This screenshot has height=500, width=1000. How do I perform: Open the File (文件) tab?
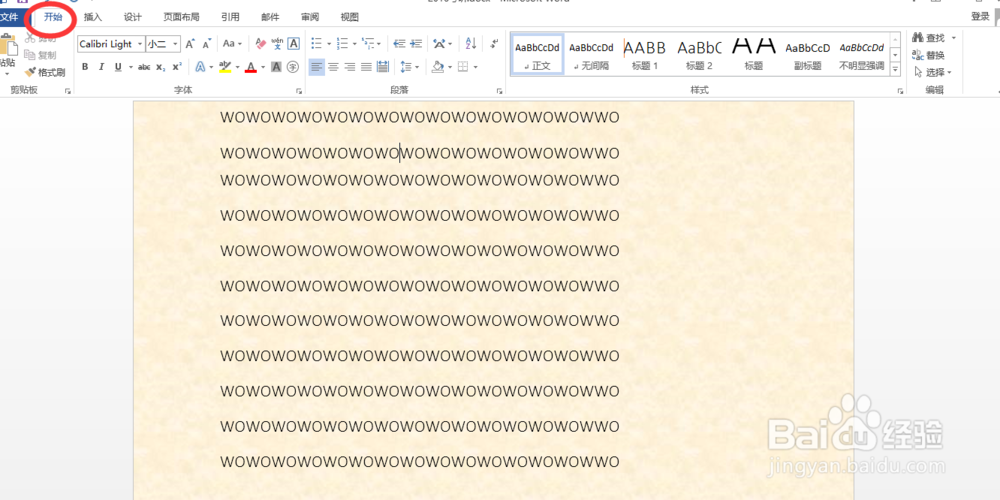[10, 17]
